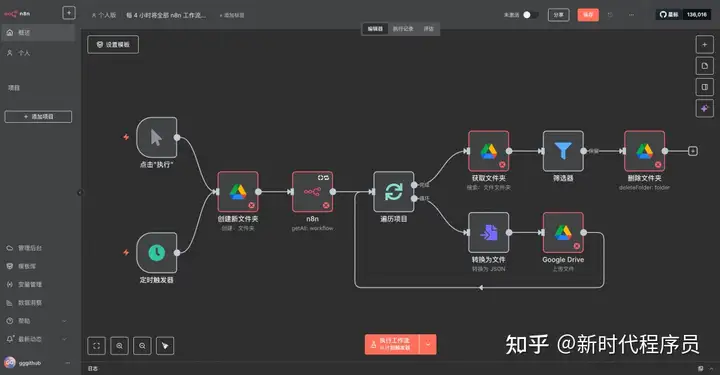Image resolution: width=720 pixels, height=375 pixels.
Task: Open the 创建新文件夹 Google Drive node
Action: pos(238,191)
